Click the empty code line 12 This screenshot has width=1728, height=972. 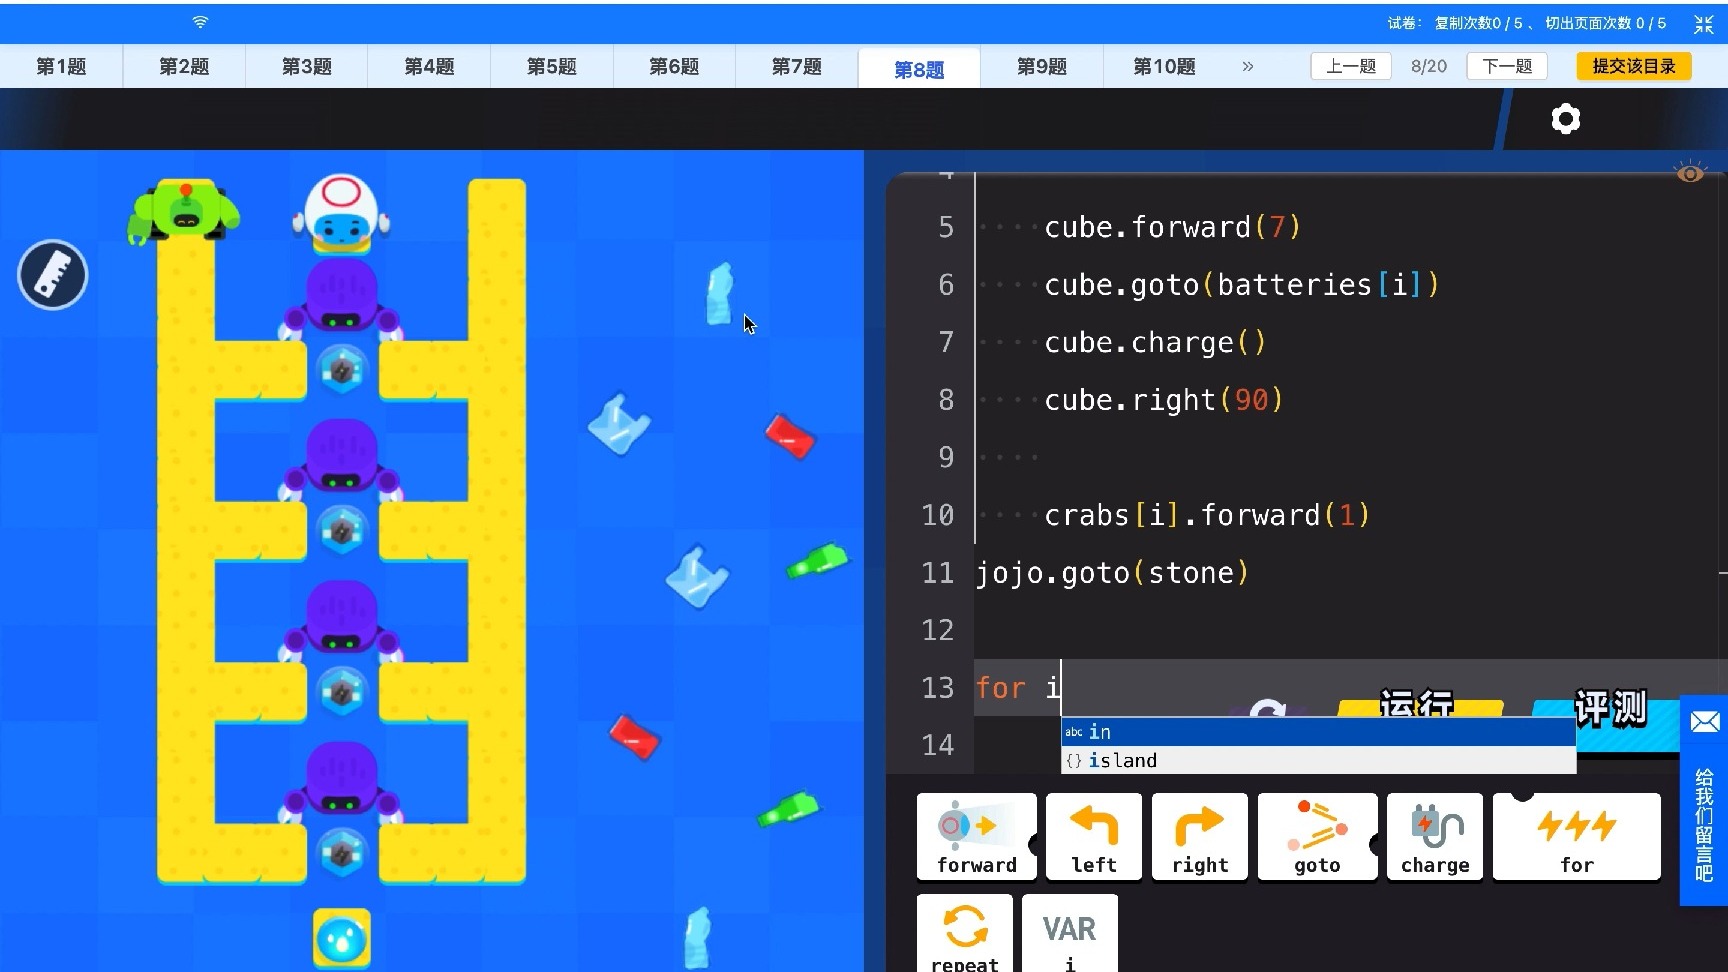[1350, 630]
